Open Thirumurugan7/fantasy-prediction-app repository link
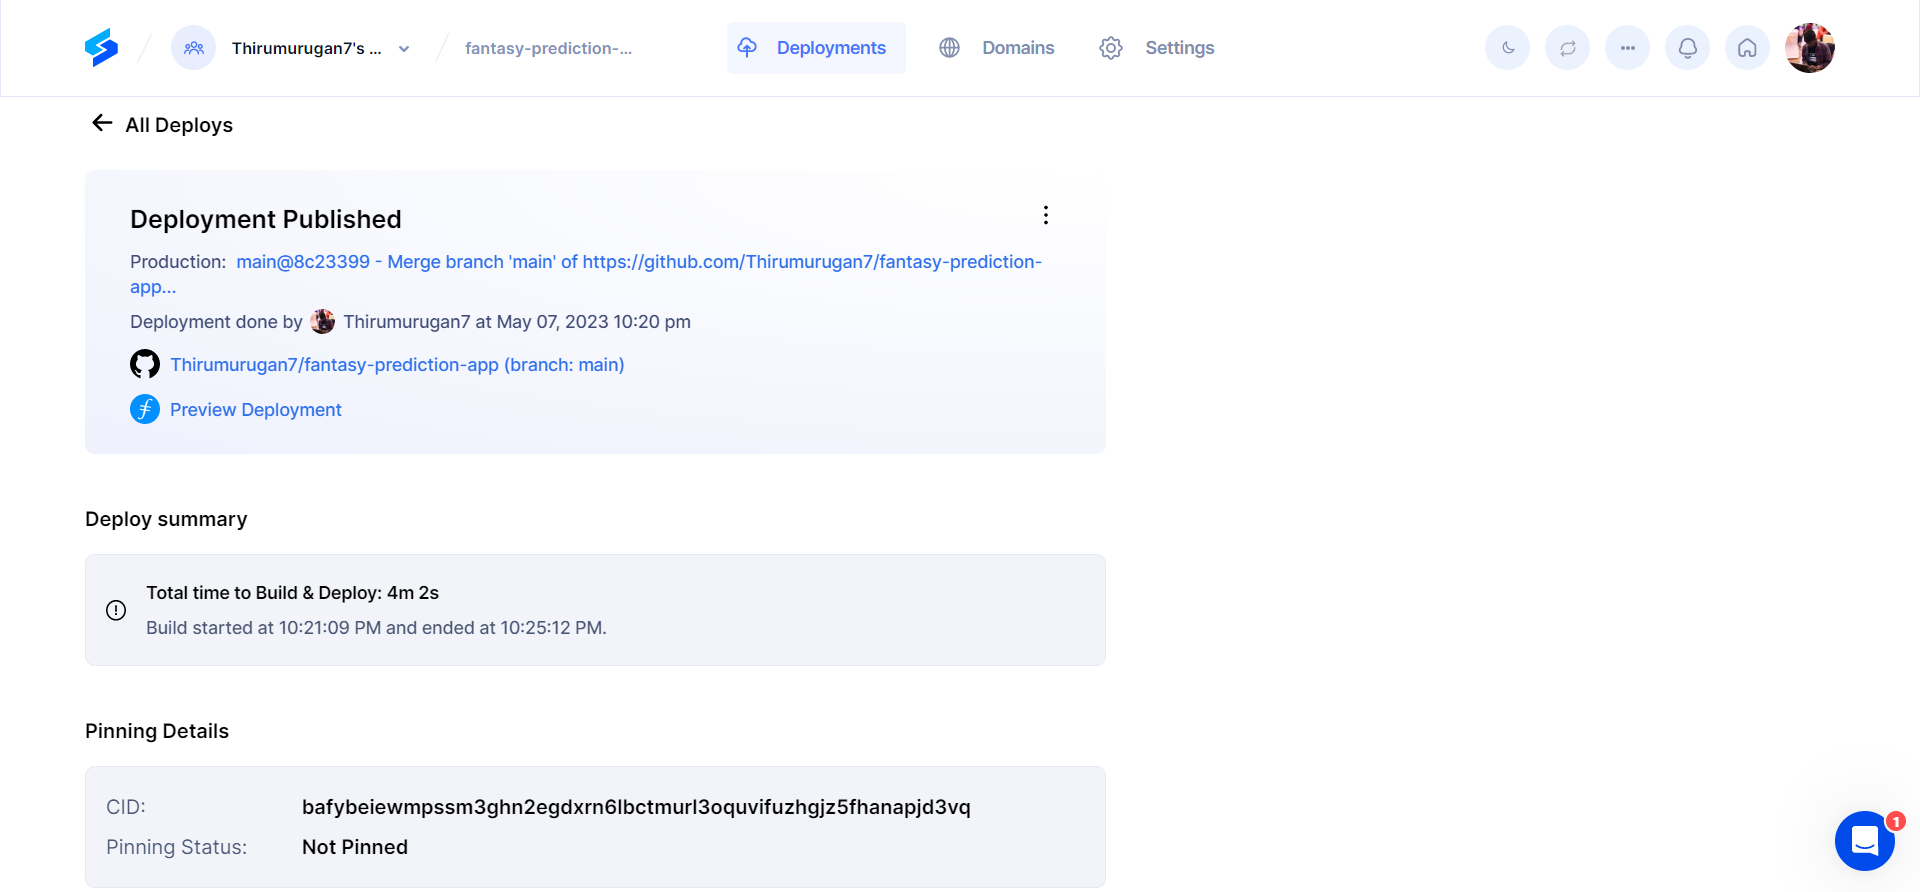Image resolution: width=1920 pixels, height=892 pixels. point(397,365)
